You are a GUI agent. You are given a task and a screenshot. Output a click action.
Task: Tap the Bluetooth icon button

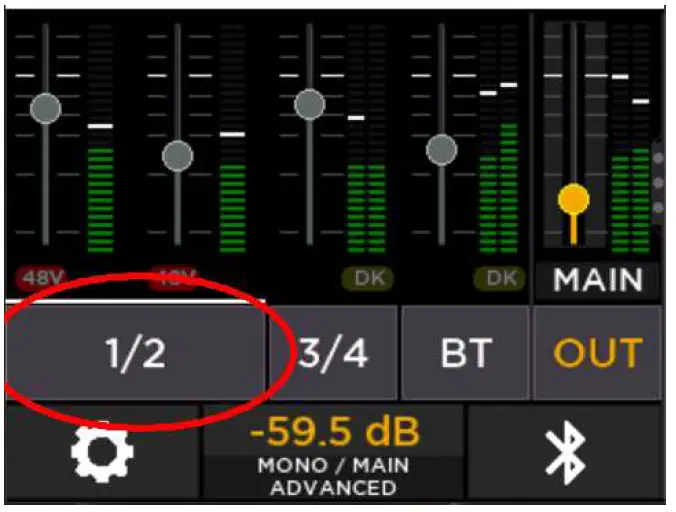point(566,453)
